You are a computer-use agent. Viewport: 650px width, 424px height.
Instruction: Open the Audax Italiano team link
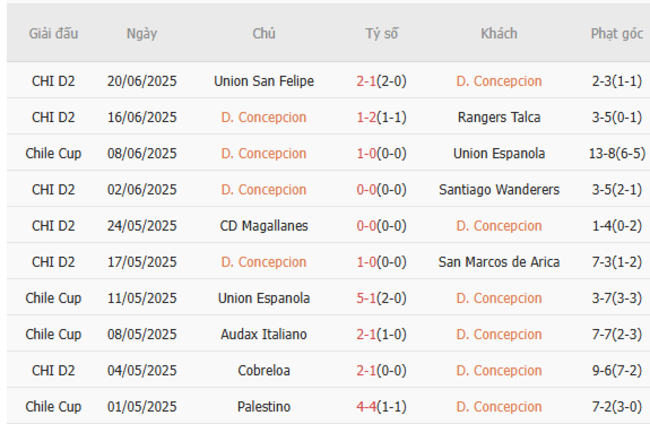tap(264, 334)
